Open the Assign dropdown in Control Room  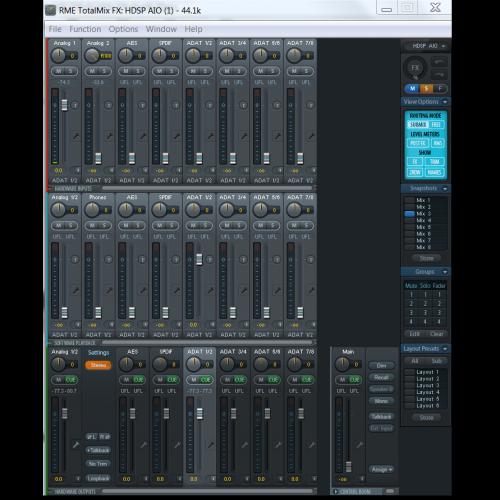click(x=382, y=469)
